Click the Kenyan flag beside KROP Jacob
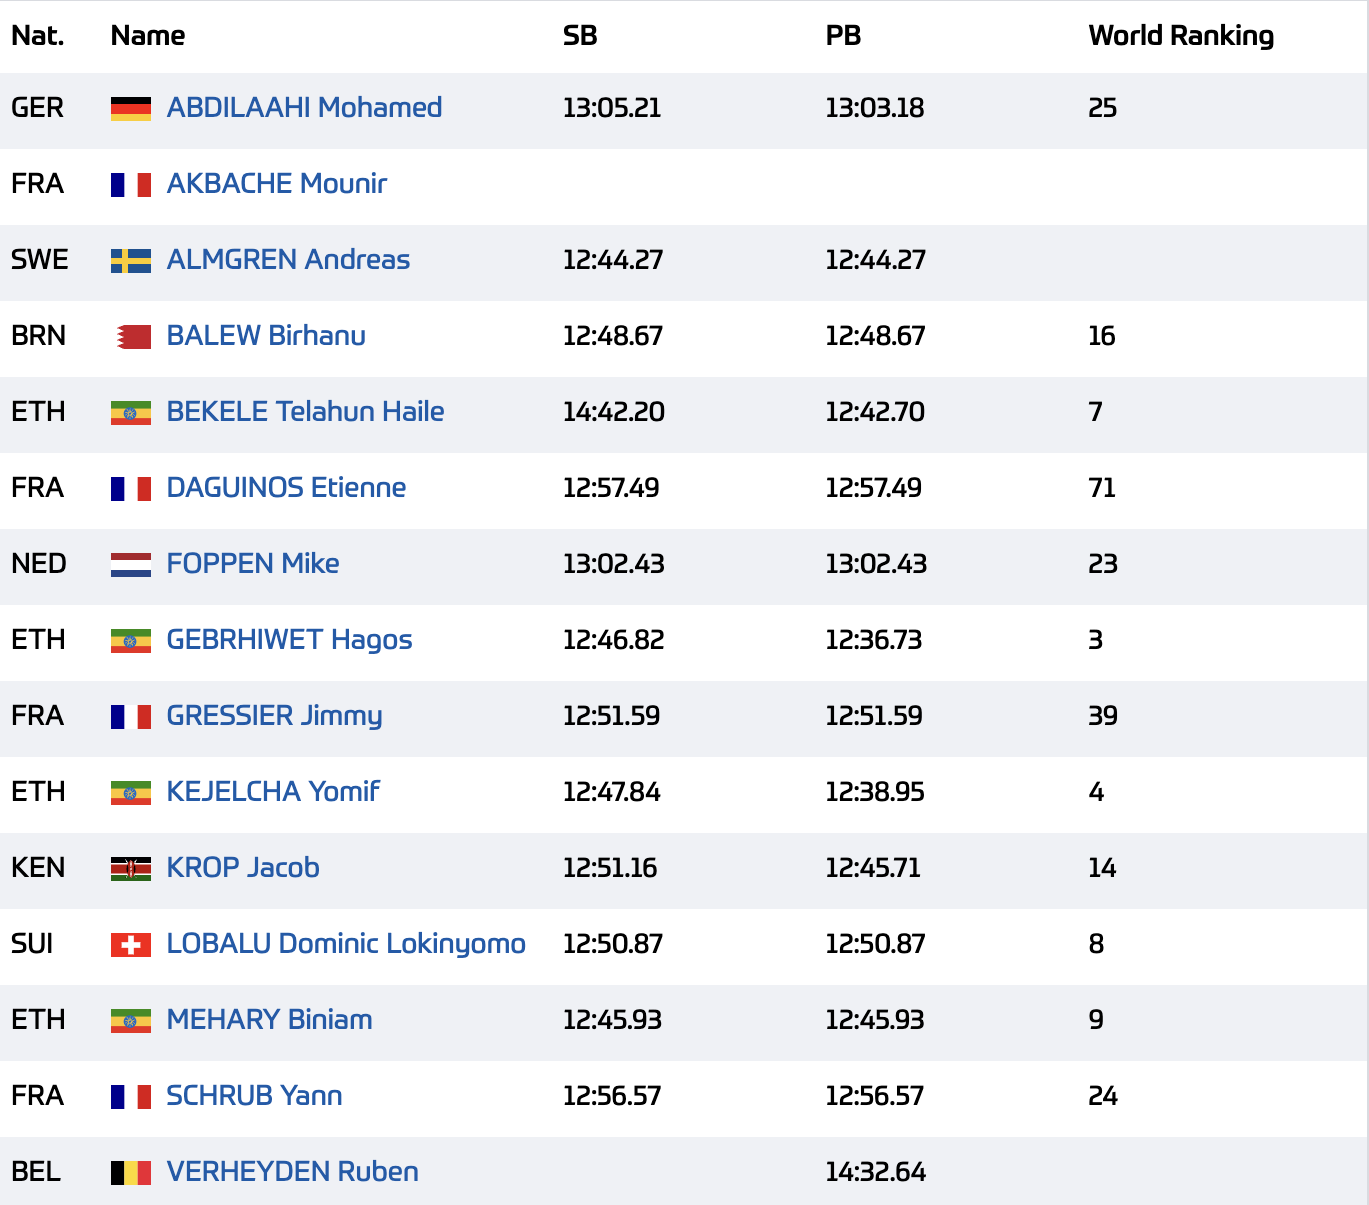1369x1205 pixels. click(x=131, y=868)
